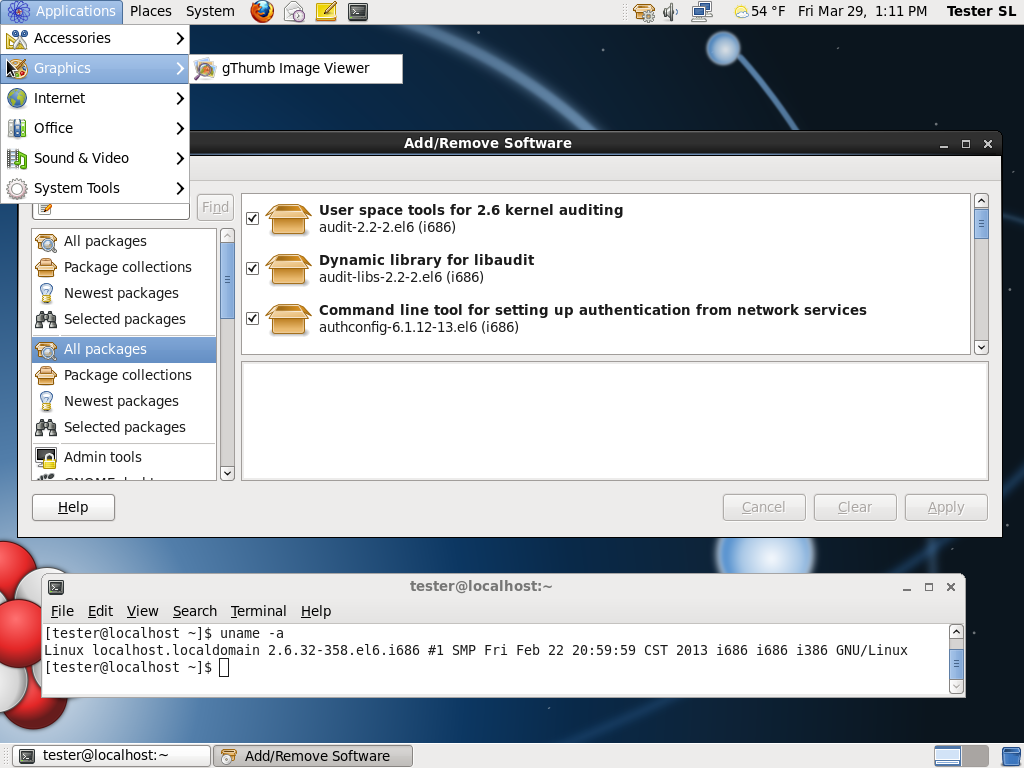1024x768 pixels.
Task: Open the terminal Help menu
Action: coord(316,611)
